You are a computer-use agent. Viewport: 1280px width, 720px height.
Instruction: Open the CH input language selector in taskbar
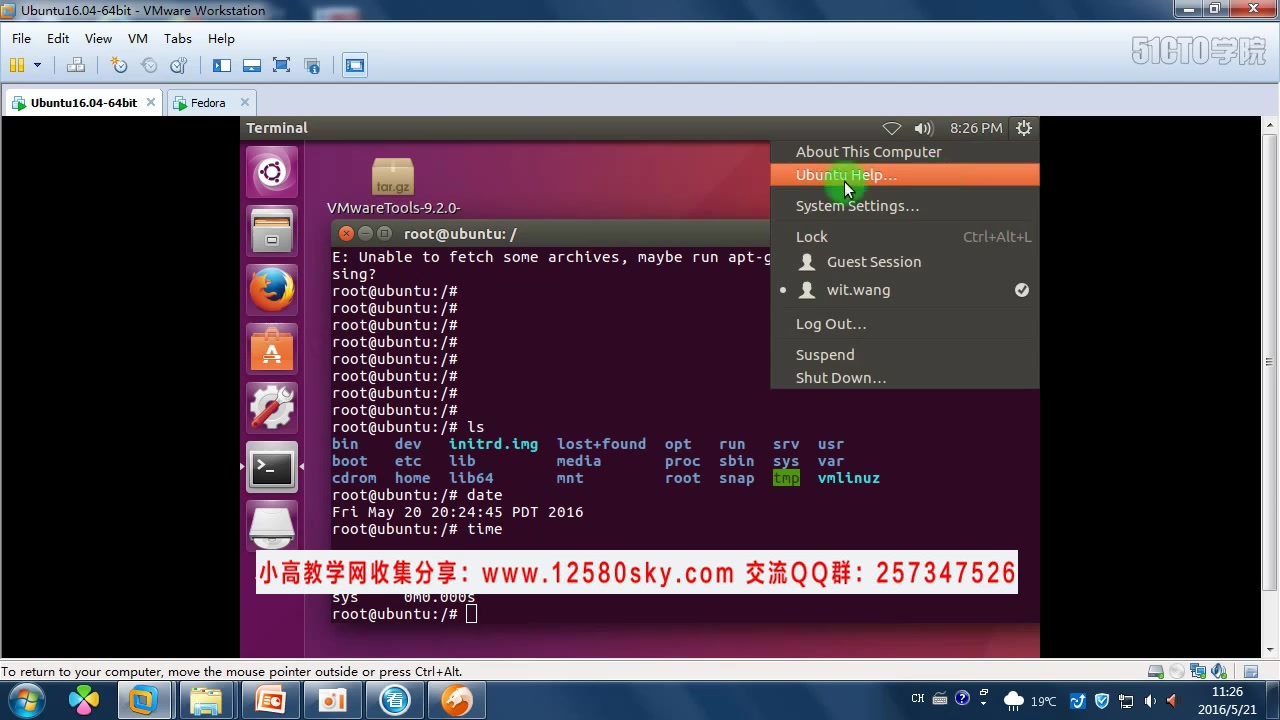point(917,698)
